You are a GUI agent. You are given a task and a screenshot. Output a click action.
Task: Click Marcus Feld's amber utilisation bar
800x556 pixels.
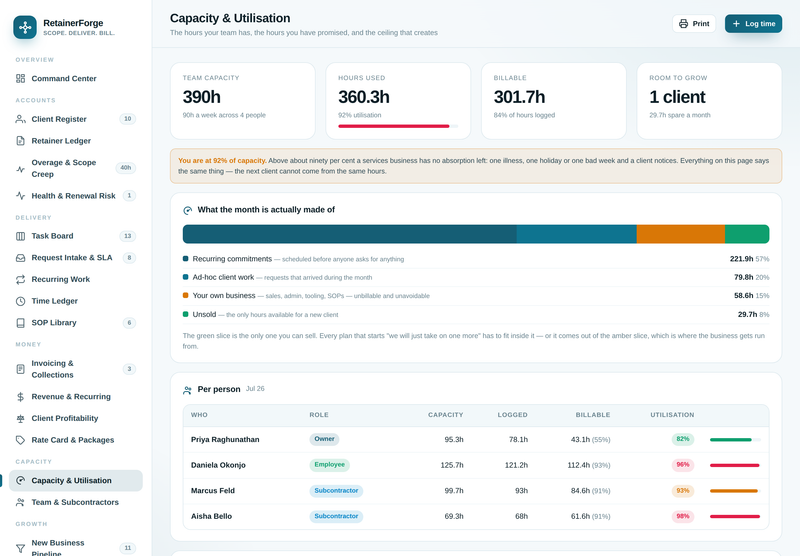(x=733, y=491)
